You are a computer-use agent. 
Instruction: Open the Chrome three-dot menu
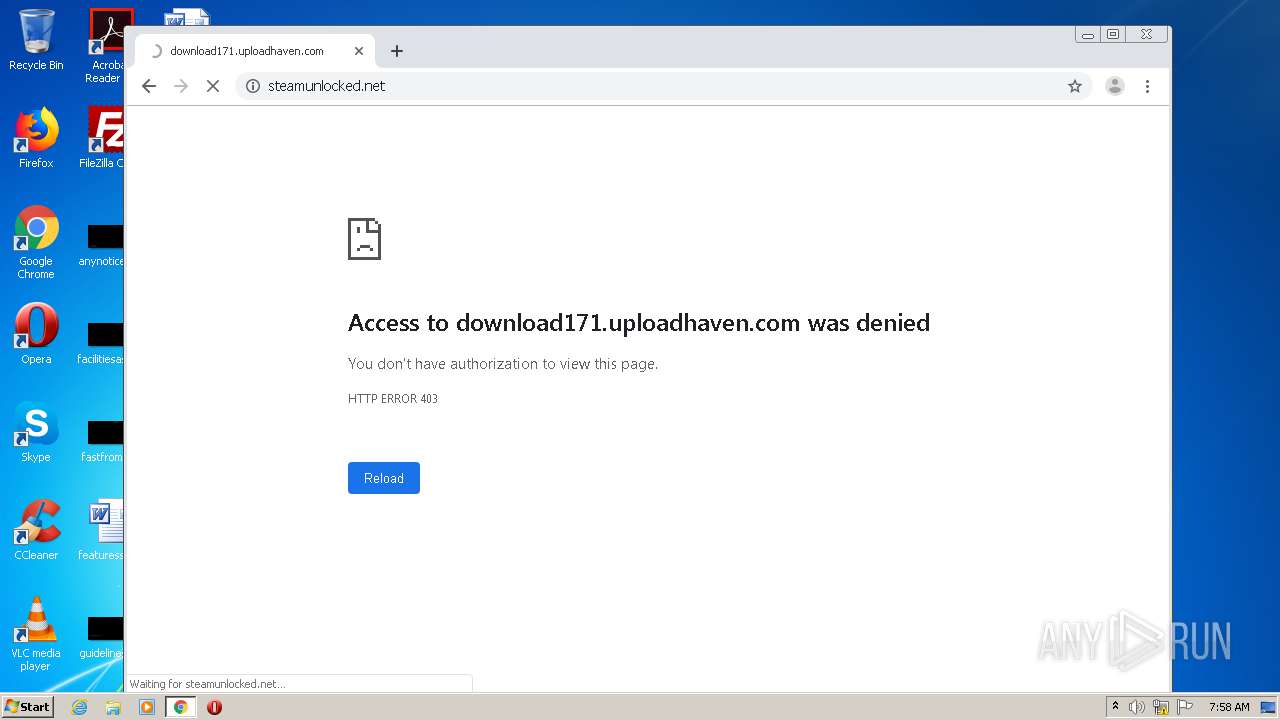coord(1147,86)
